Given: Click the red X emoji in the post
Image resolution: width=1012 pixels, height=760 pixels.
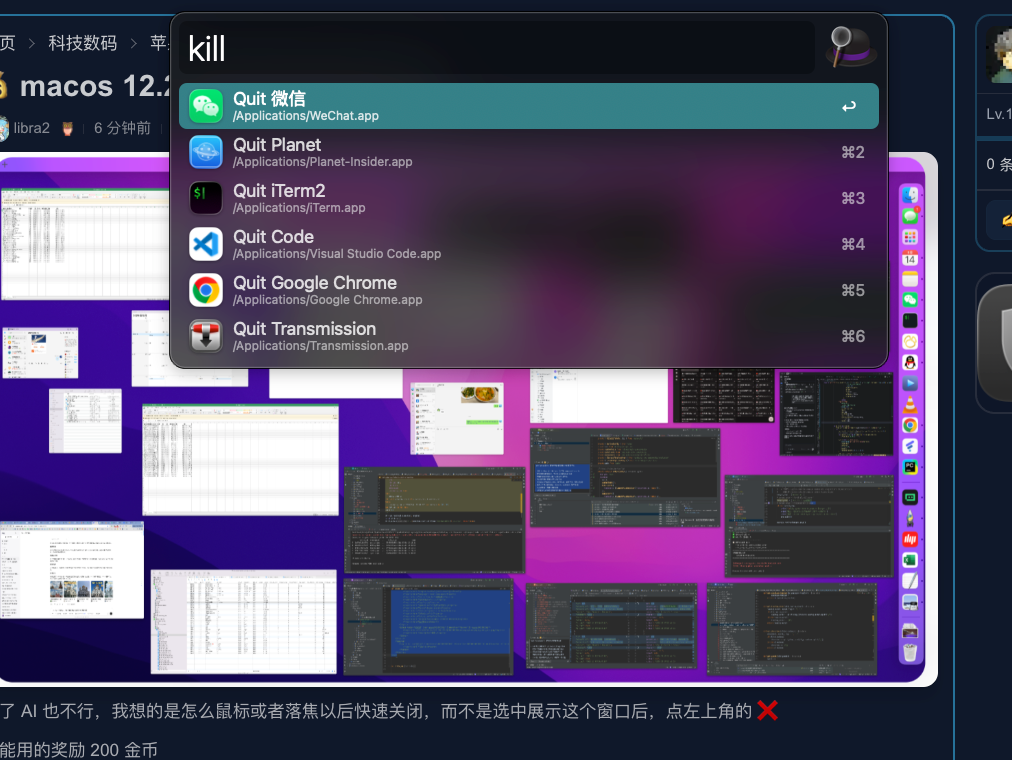Looking at the screenshot, I should [x=767, y=710].
